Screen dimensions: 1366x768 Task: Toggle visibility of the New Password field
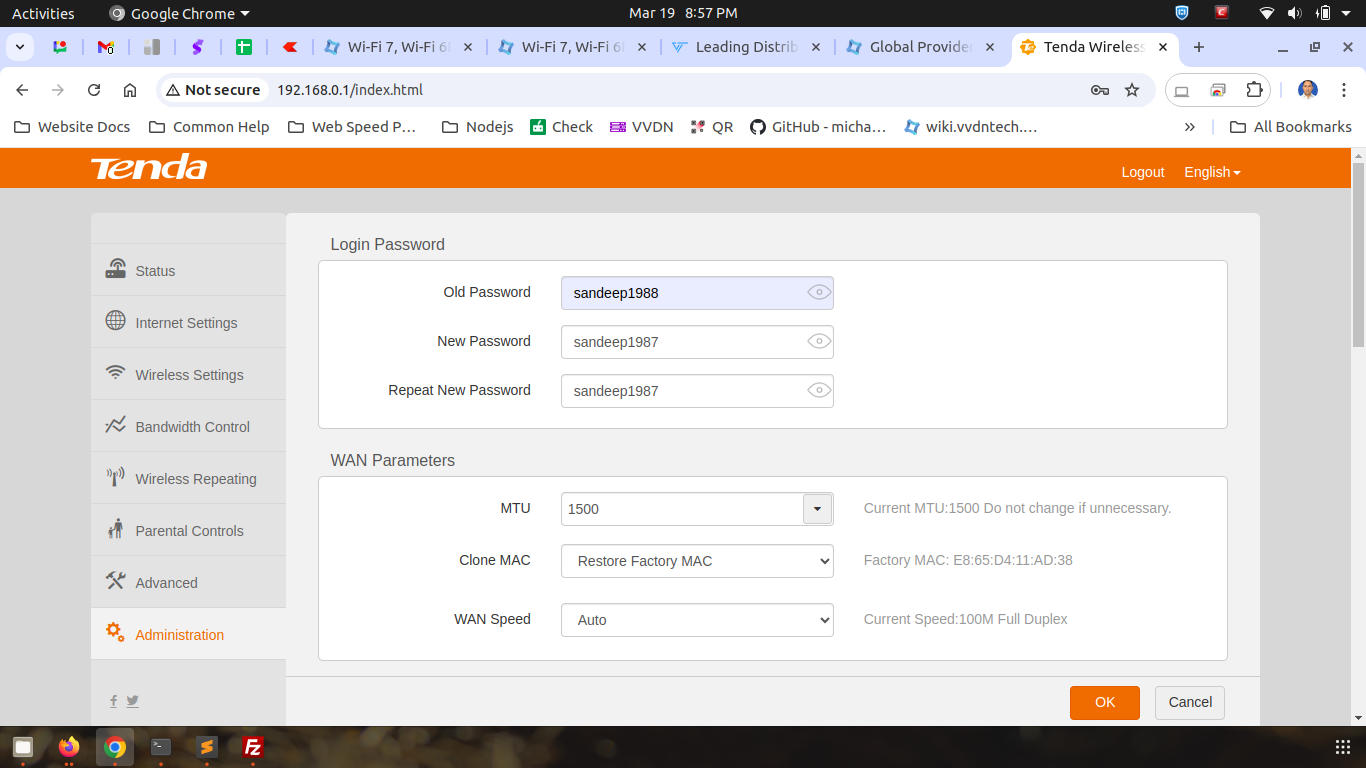click(x=818, y=342)
